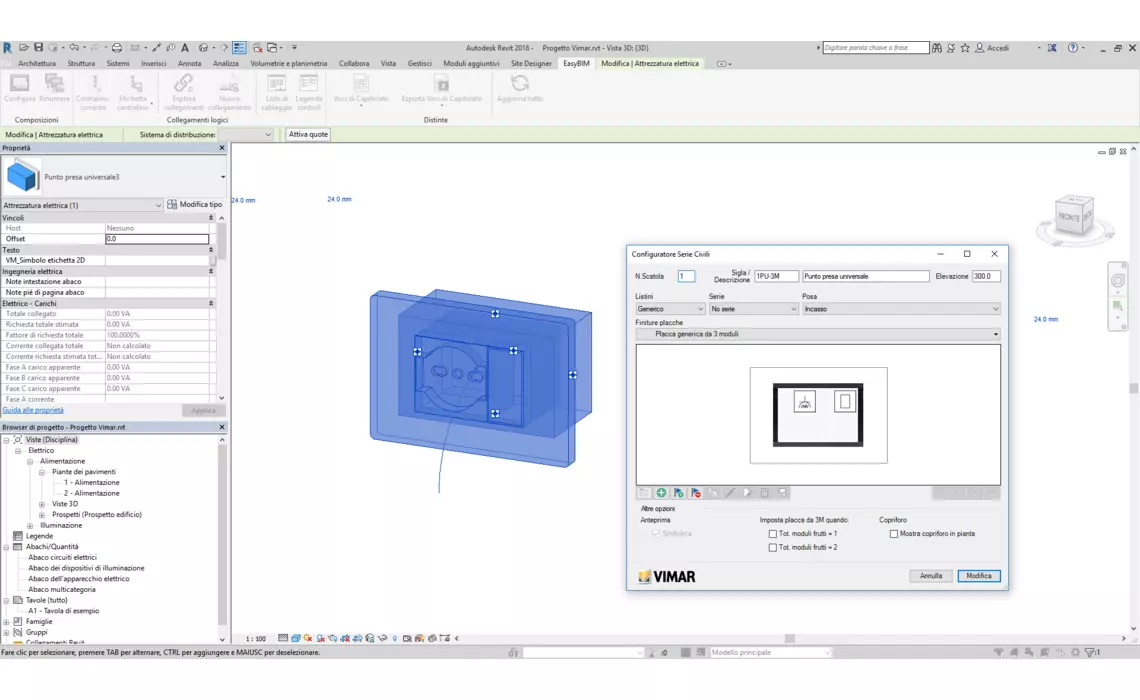The width and height of the screenshot is (1140, 700).
Task: Click the Undo arrow in quick access toolbar
Action: click(x=73, y=48)
